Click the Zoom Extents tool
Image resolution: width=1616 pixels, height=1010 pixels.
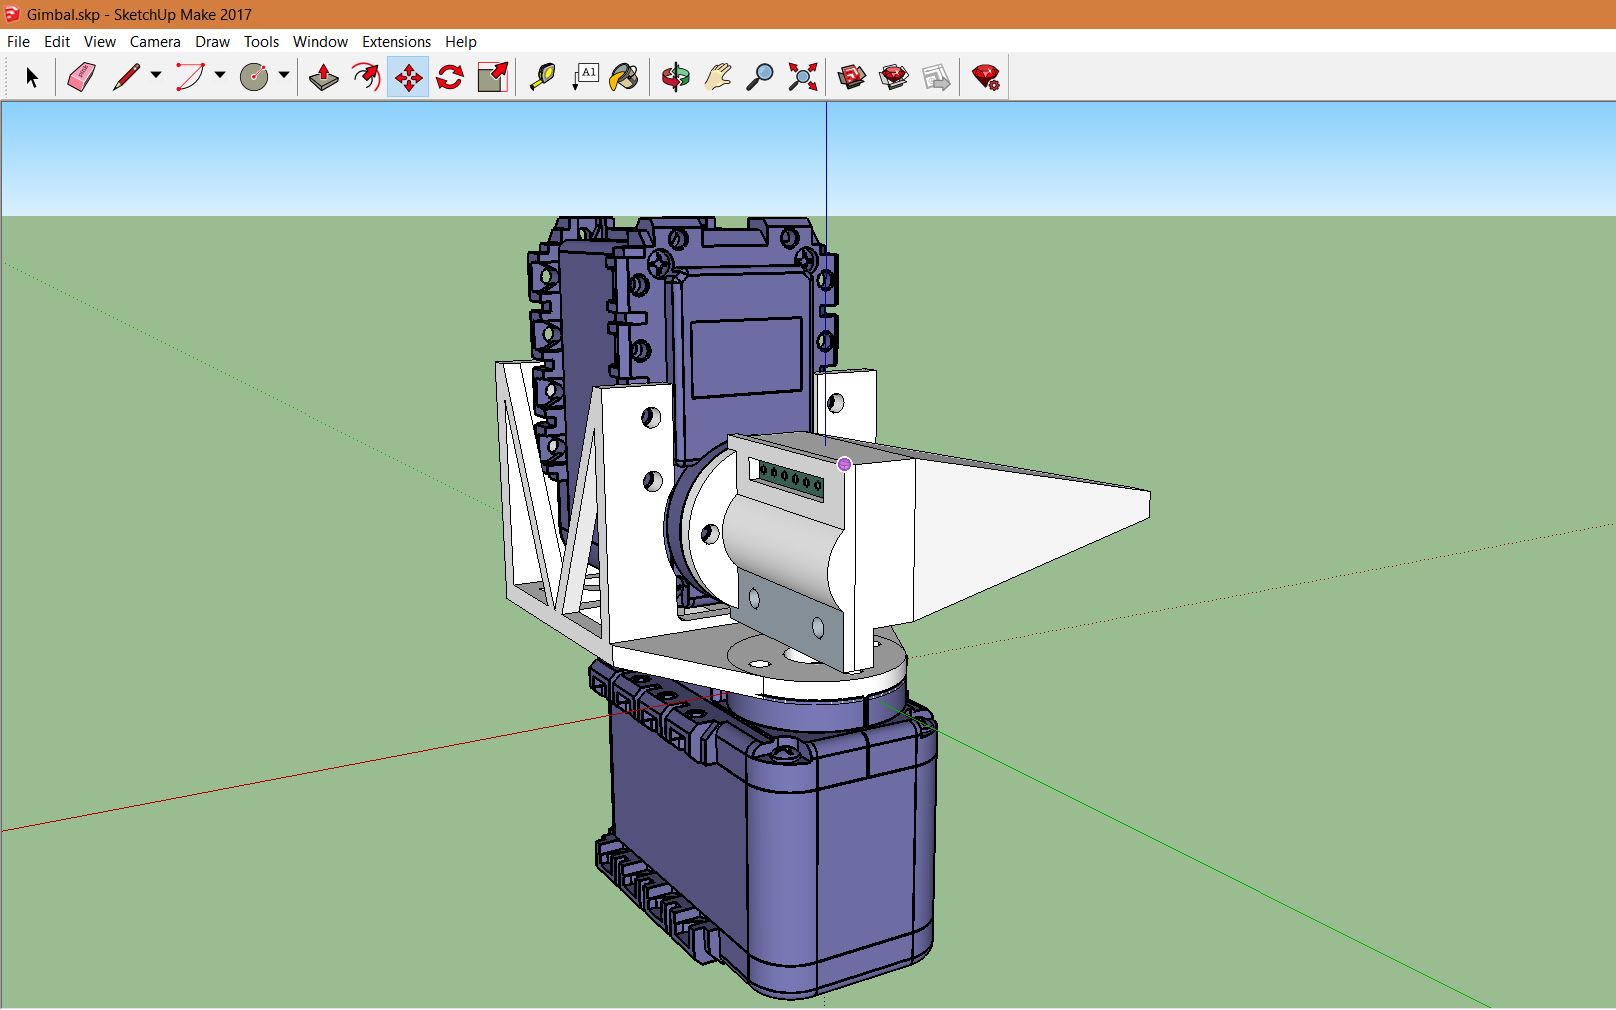[x=802, y=77]
